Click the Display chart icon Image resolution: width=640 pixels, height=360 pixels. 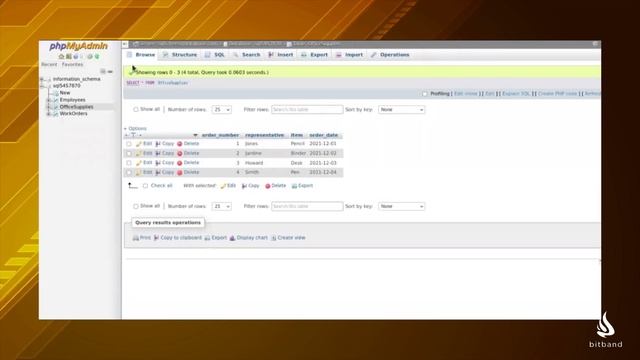click(x=232, y=238)
